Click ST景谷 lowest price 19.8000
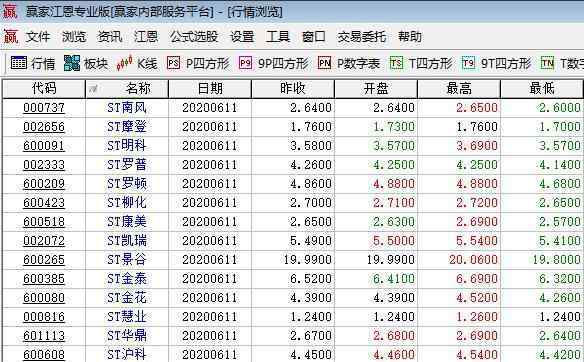Viewport: 584px width, 362px height. (x=556, y=260)
